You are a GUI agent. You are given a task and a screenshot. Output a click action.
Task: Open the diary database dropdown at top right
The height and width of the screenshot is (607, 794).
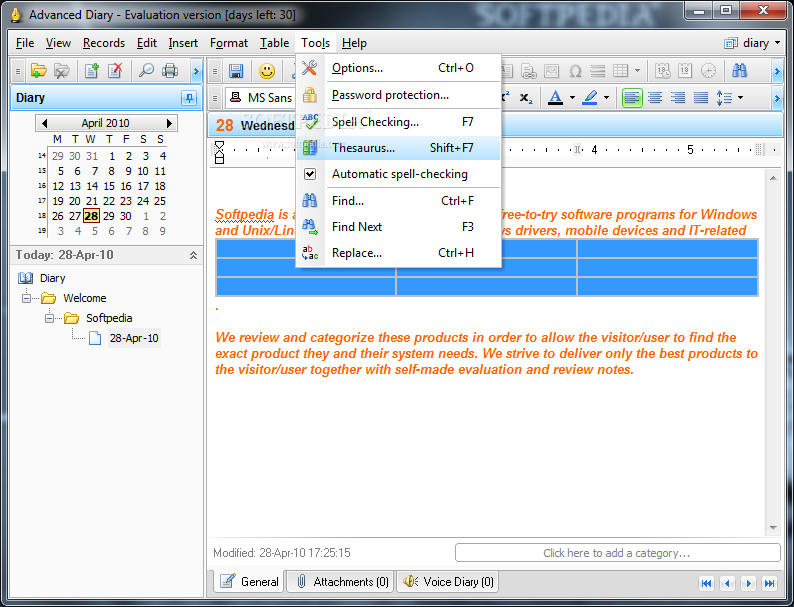tap(752, 43)
